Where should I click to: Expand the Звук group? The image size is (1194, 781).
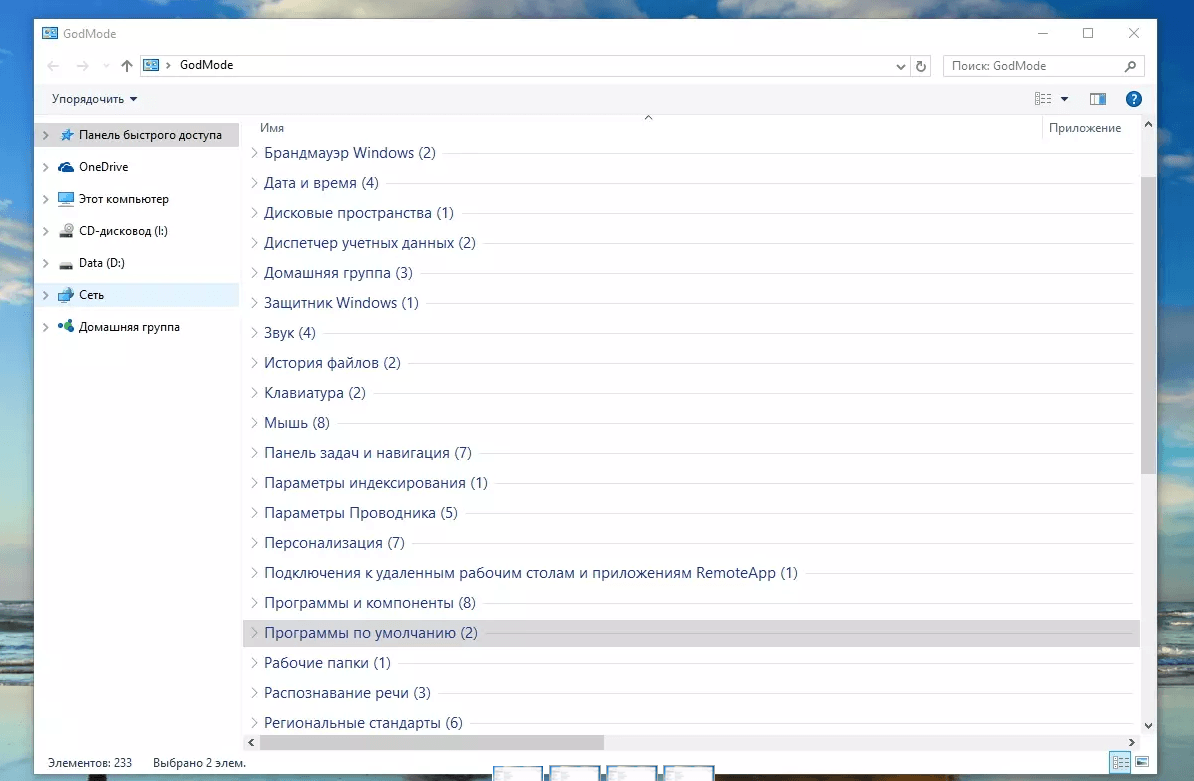coord(254,333)
